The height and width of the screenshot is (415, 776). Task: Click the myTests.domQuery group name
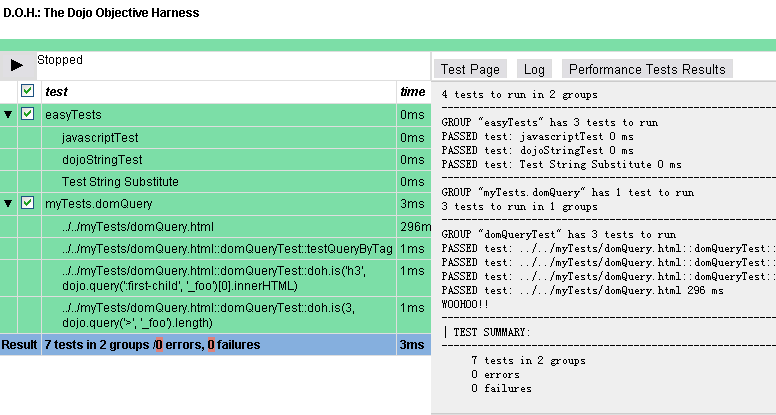pos(98,204)
